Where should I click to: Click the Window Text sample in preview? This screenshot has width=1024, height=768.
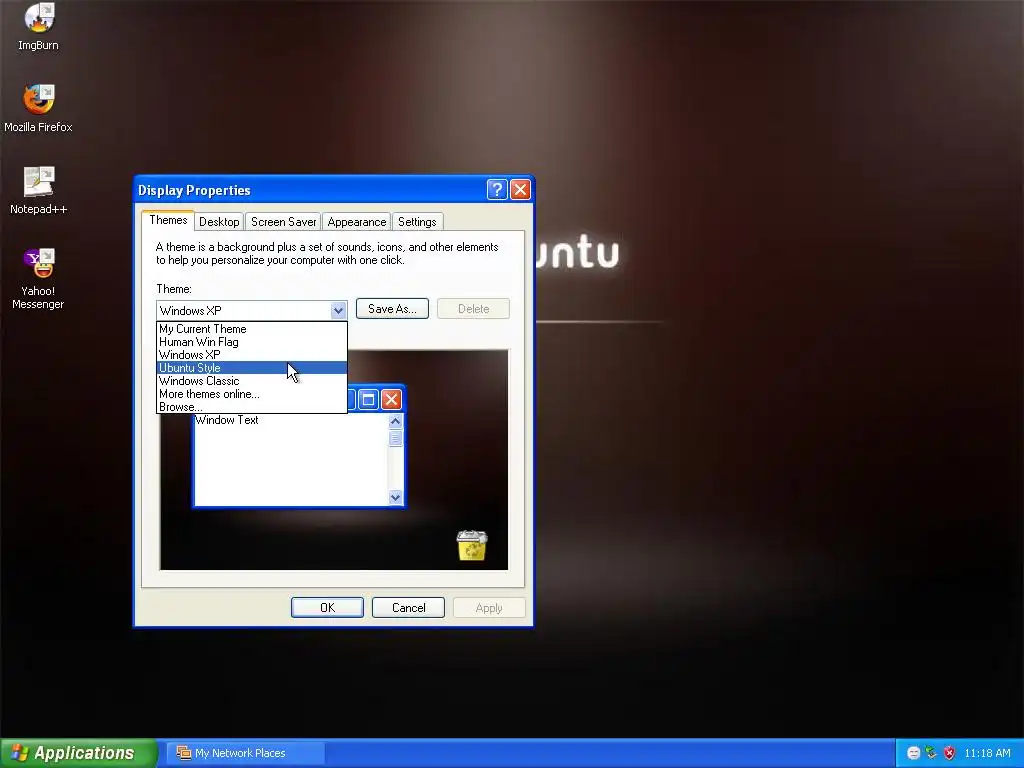[x=227, y=420]
